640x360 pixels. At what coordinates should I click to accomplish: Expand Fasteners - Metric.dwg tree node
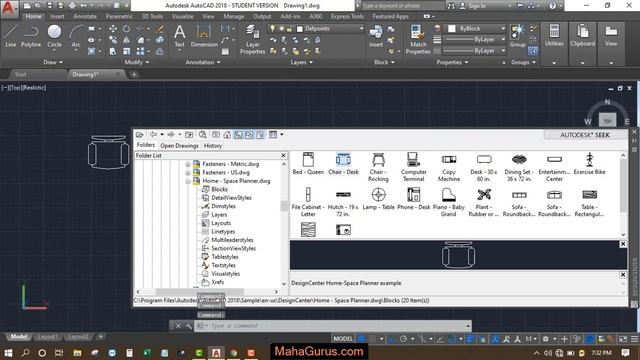tap(188, 164)
